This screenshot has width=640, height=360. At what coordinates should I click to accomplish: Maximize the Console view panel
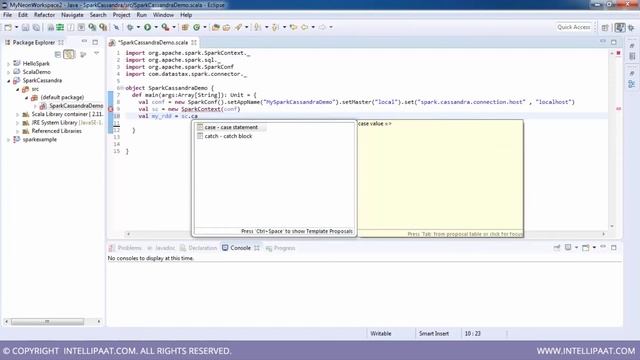tap(613, 248)
